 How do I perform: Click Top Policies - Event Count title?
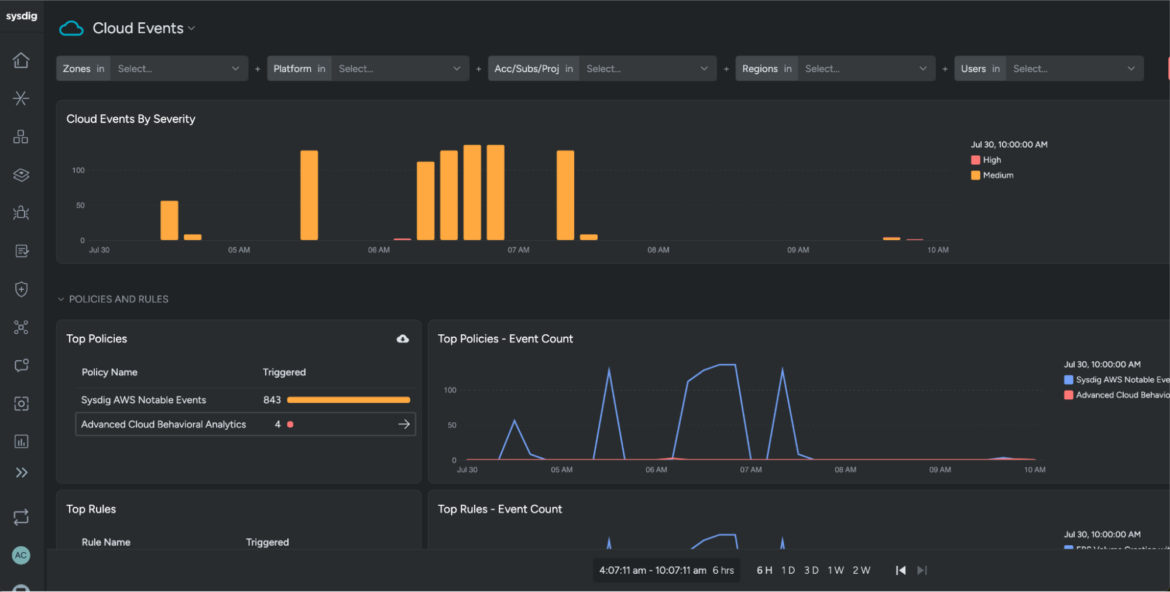point(505,339)
